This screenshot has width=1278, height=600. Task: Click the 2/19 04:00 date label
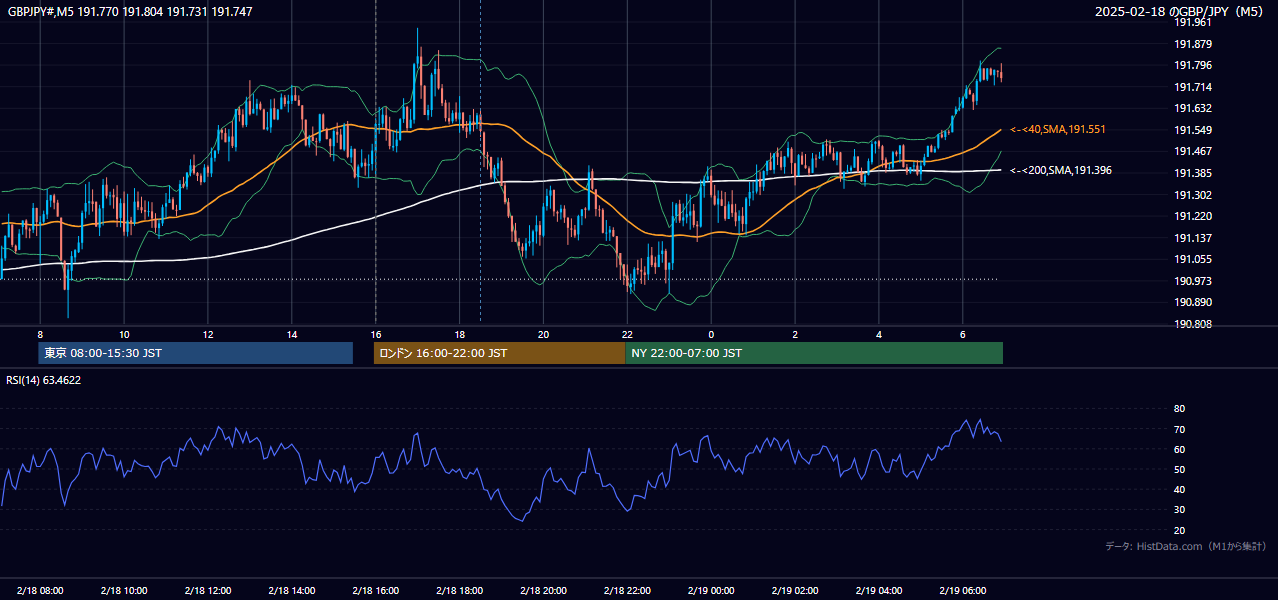(880, 591)
